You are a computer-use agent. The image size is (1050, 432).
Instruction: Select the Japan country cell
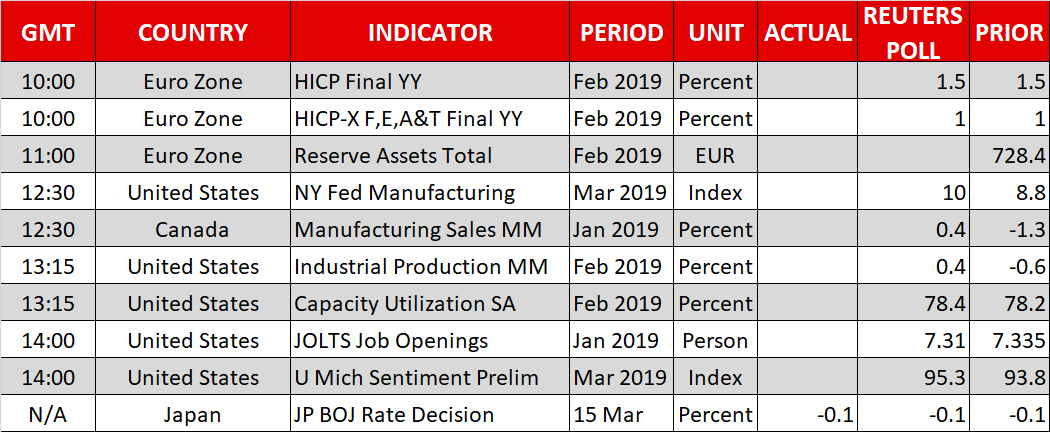point(192,414)
